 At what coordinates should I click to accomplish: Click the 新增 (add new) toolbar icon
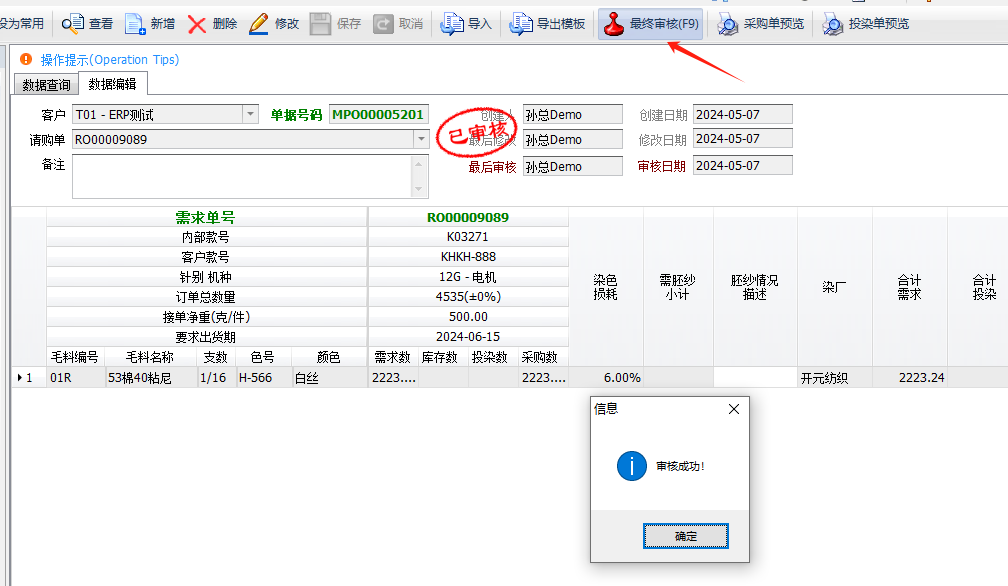coord(135,24)
